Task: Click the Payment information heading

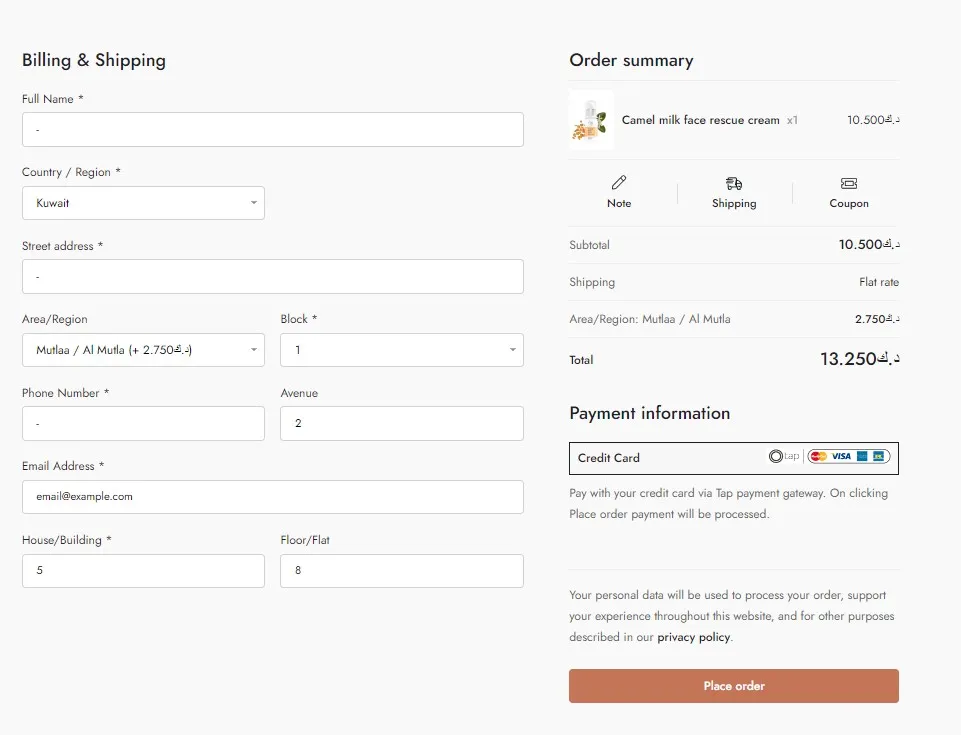Action: tap(650, 413)
